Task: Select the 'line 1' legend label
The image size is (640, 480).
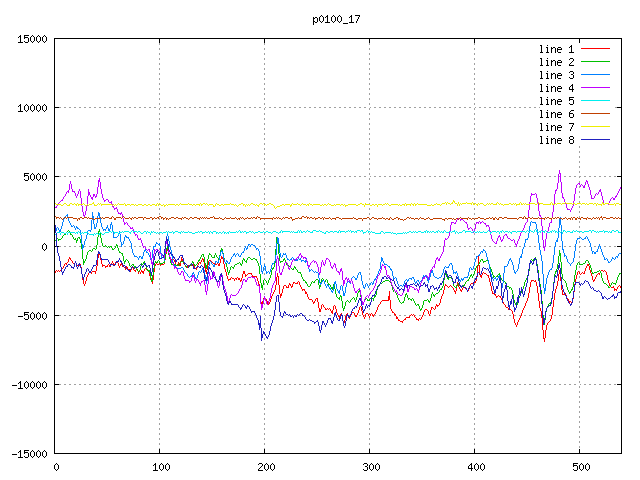Action: pyautogui.click(x=556, y=49)
